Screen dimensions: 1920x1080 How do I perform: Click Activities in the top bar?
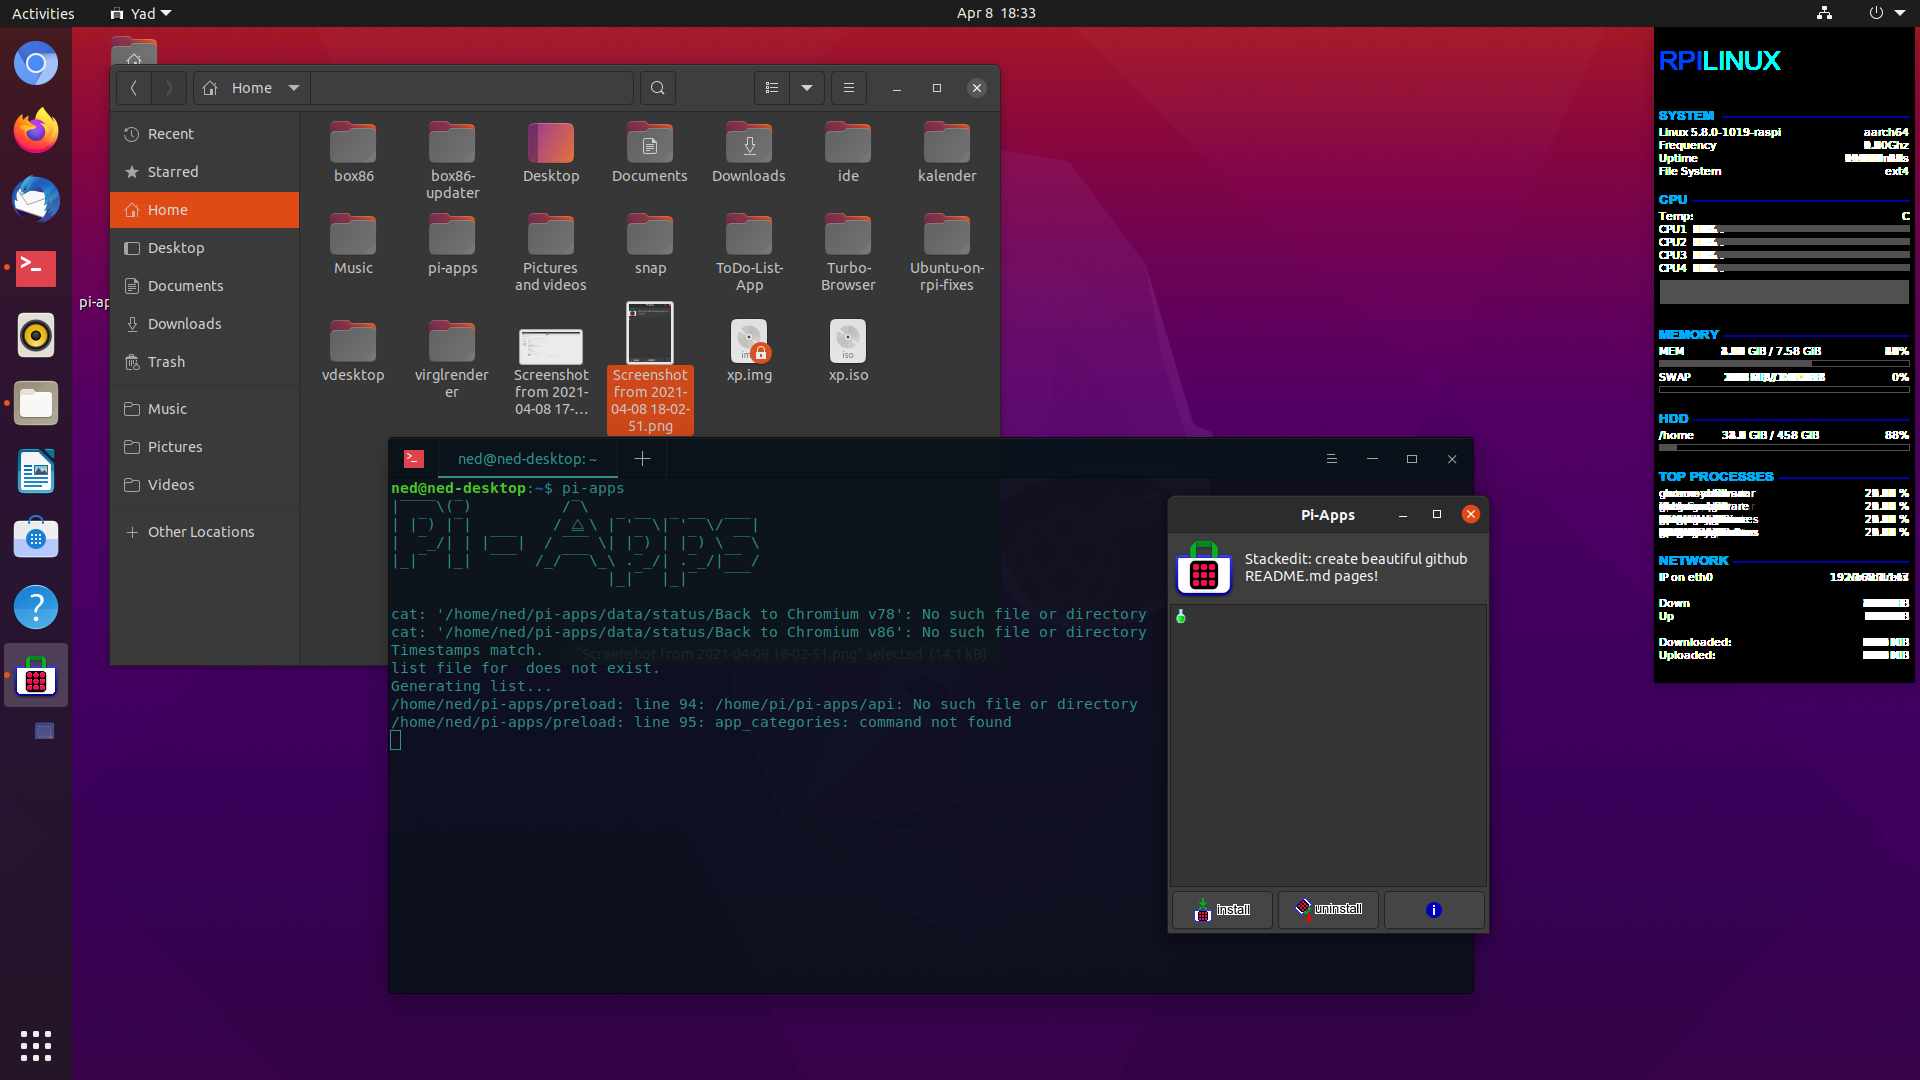tap(43, 13)
